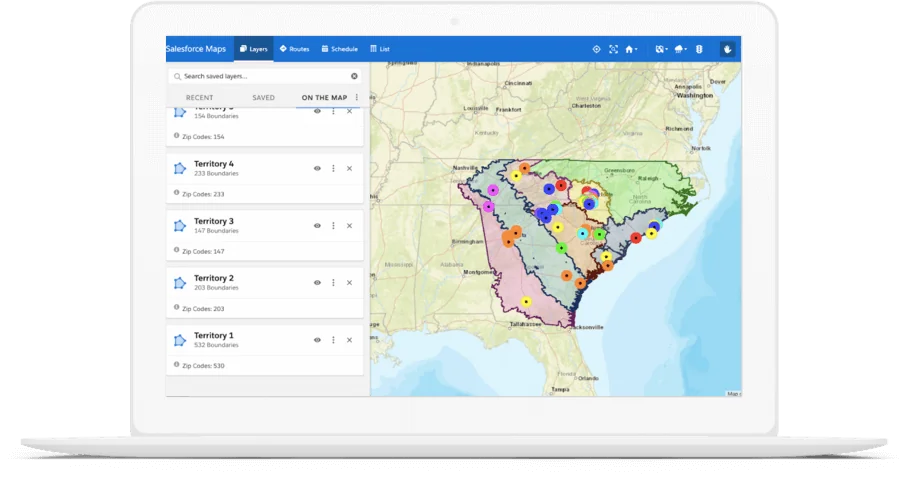
Task: Open the Schedule tab
Action: (x=340, y=49)
